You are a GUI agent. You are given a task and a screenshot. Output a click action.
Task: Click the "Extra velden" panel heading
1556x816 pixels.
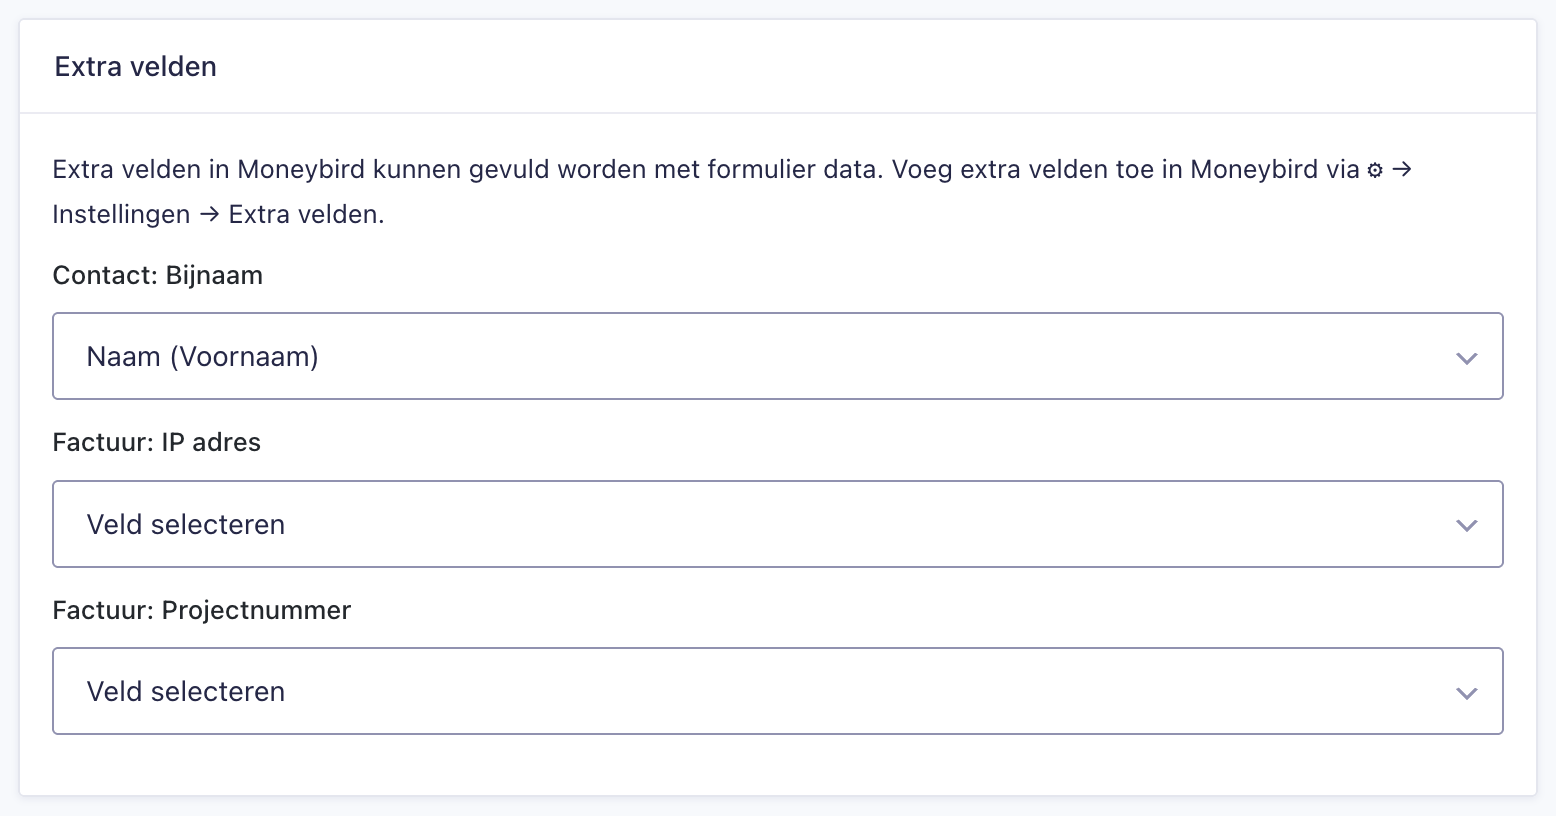click(136, 67)
